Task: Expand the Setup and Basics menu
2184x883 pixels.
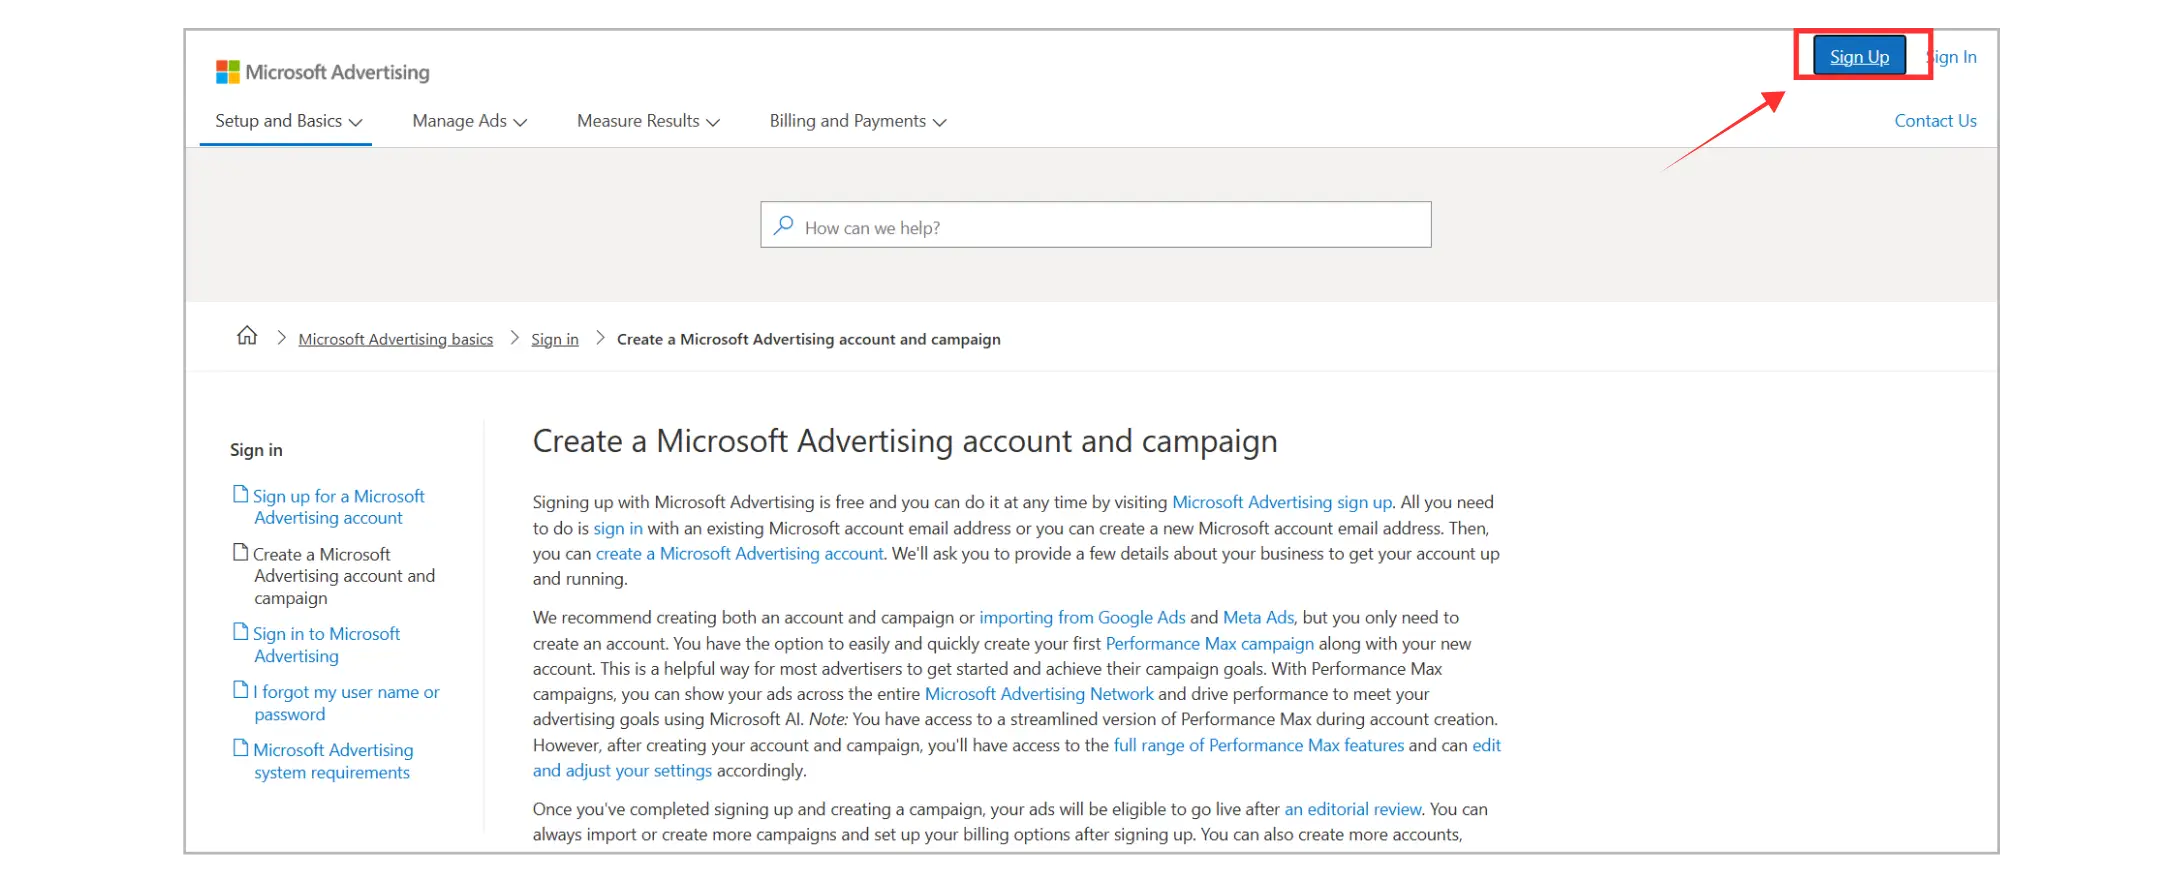Action: point(288,121)
